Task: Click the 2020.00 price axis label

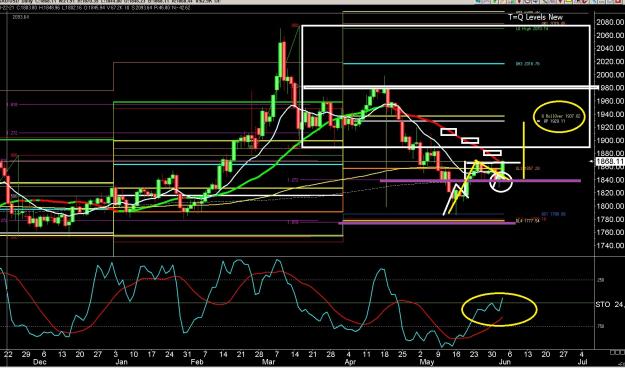Action: pos(610,61)
